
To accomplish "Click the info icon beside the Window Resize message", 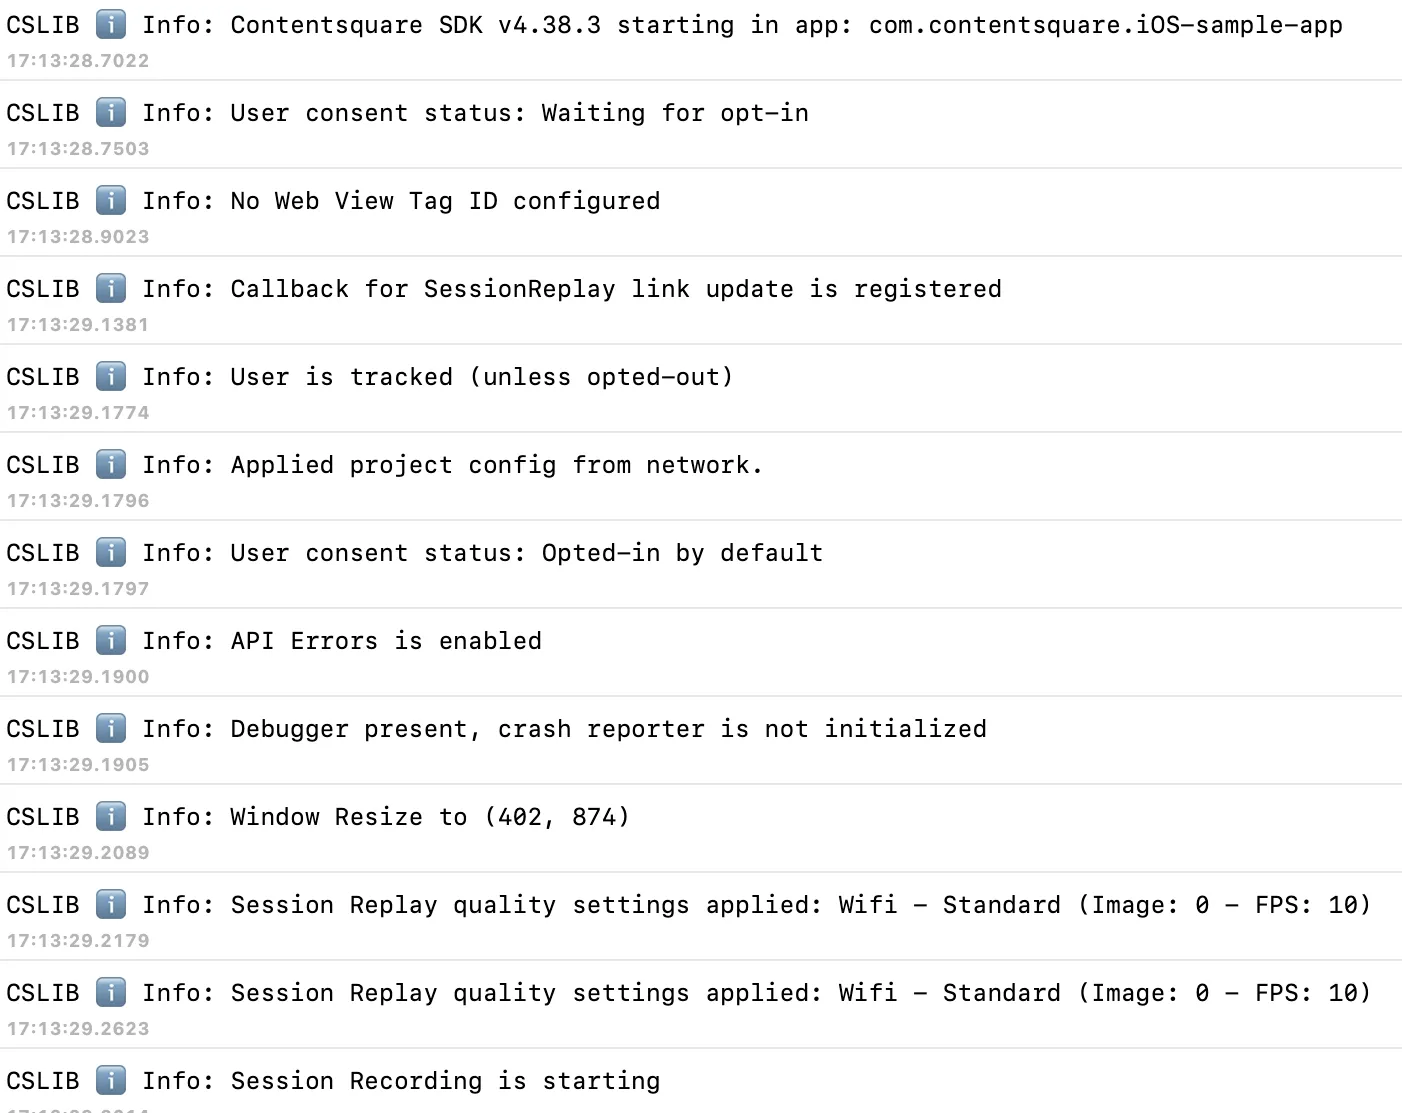I will point(111,816).
